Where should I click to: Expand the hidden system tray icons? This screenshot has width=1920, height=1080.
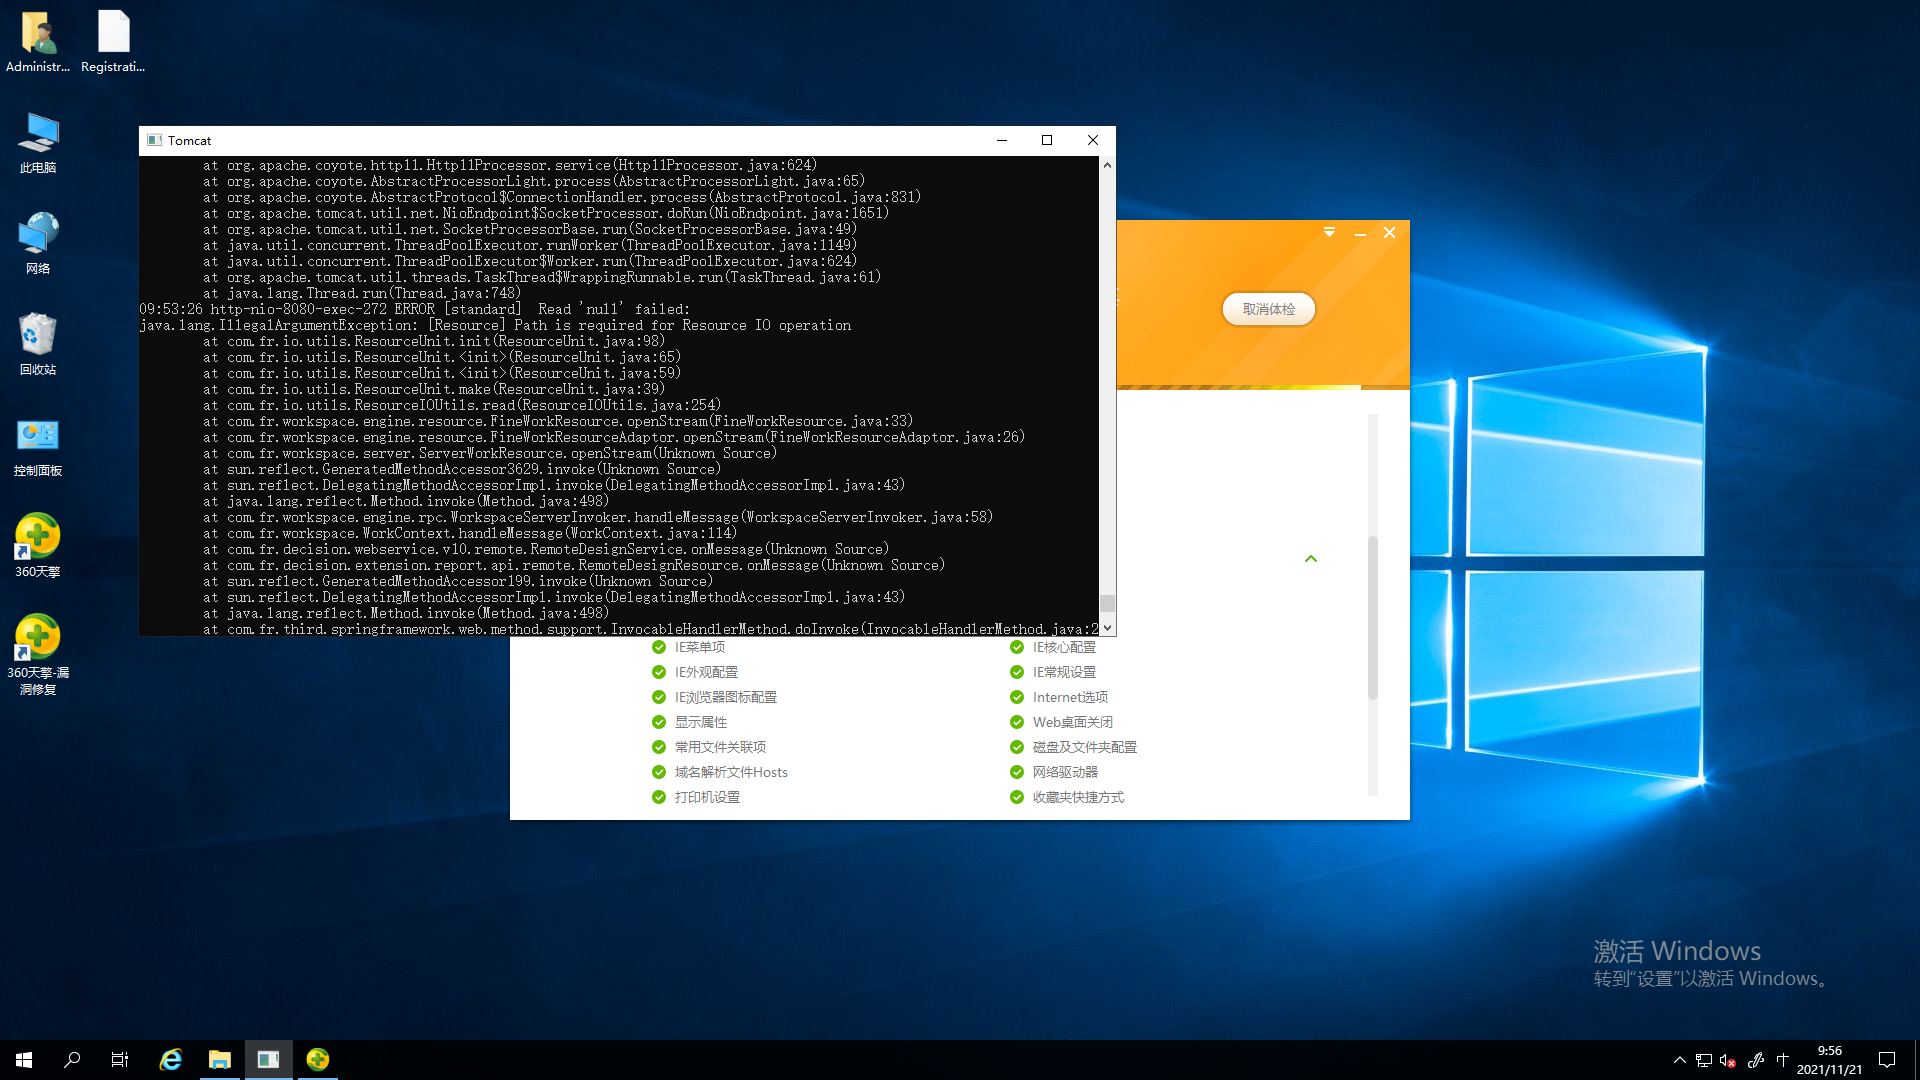pyautogui.click(x=1679, y=1060)
